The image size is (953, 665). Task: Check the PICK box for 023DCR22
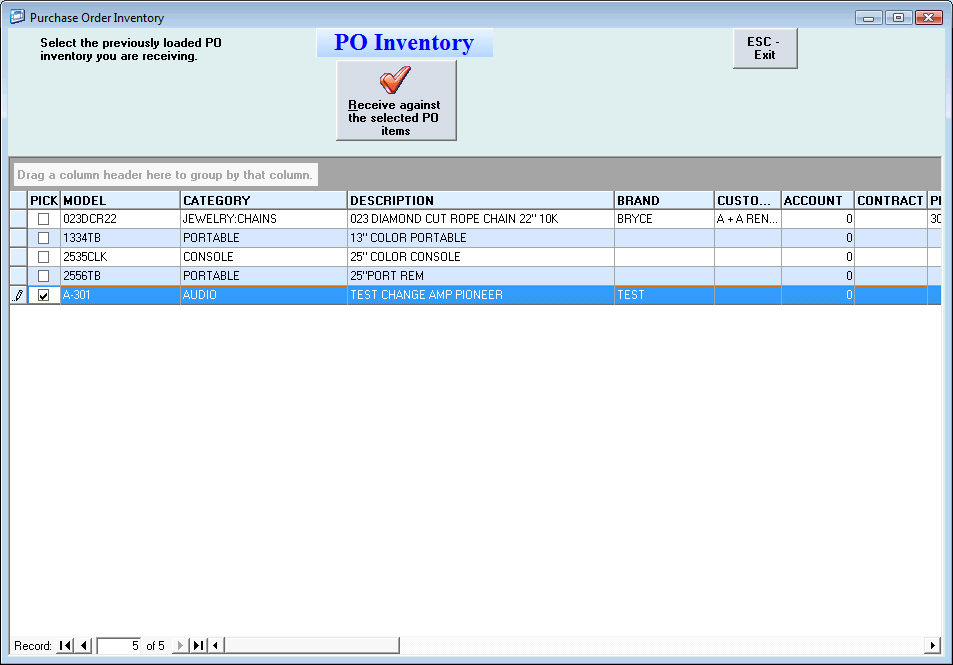click(x=43, y=219)
